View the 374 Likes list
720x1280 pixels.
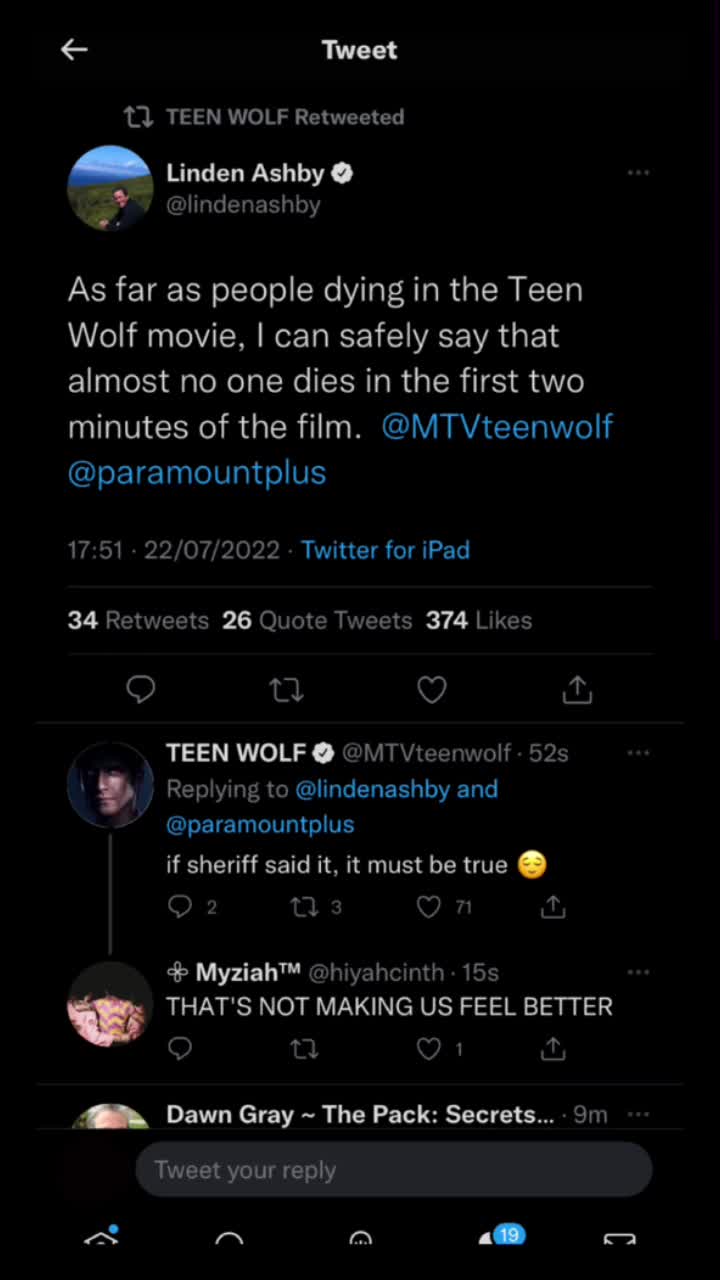click(479, 620)
